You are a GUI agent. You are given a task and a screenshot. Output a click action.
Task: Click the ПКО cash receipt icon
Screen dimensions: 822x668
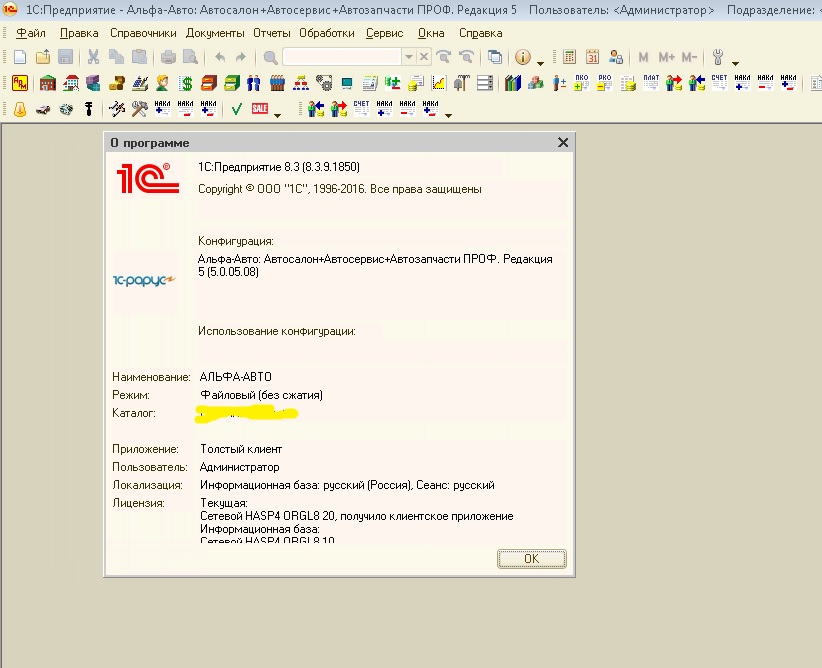581,83
